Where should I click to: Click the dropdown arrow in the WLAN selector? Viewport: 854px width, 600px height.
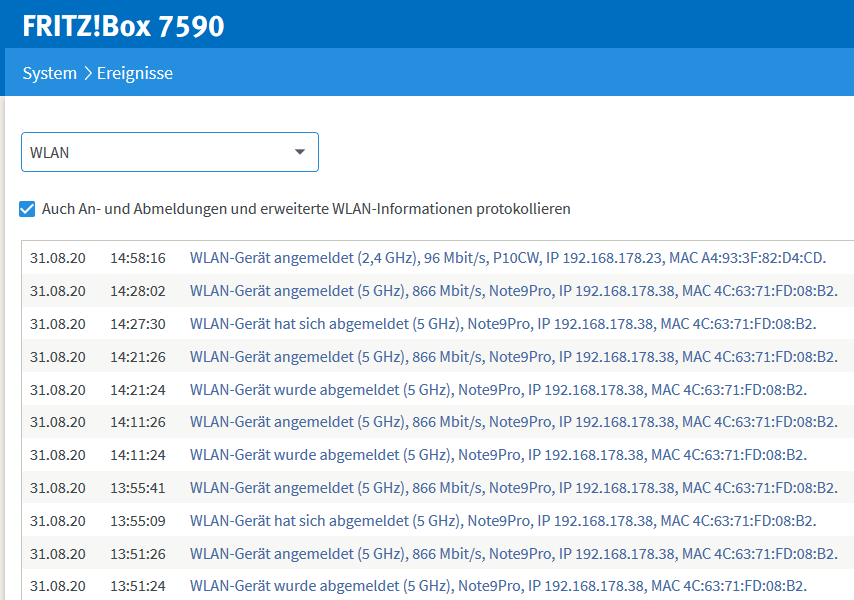pyautogui.click(x=300, y=152)
